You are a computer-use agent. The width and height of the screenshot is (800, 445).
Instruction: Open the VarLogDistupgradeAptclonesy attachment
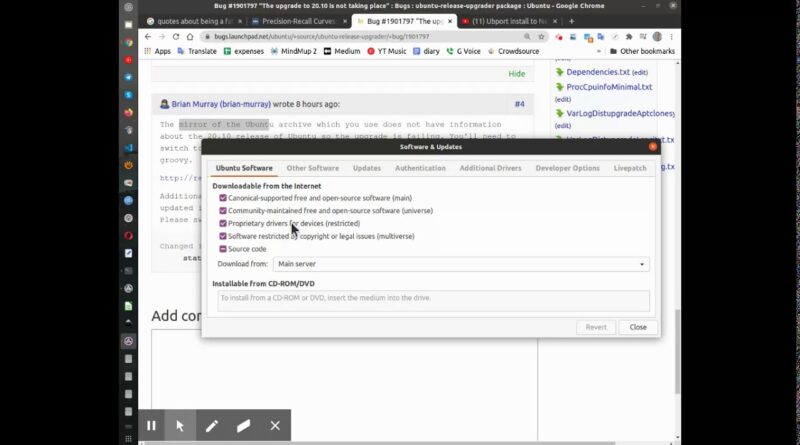pos(620,113)
